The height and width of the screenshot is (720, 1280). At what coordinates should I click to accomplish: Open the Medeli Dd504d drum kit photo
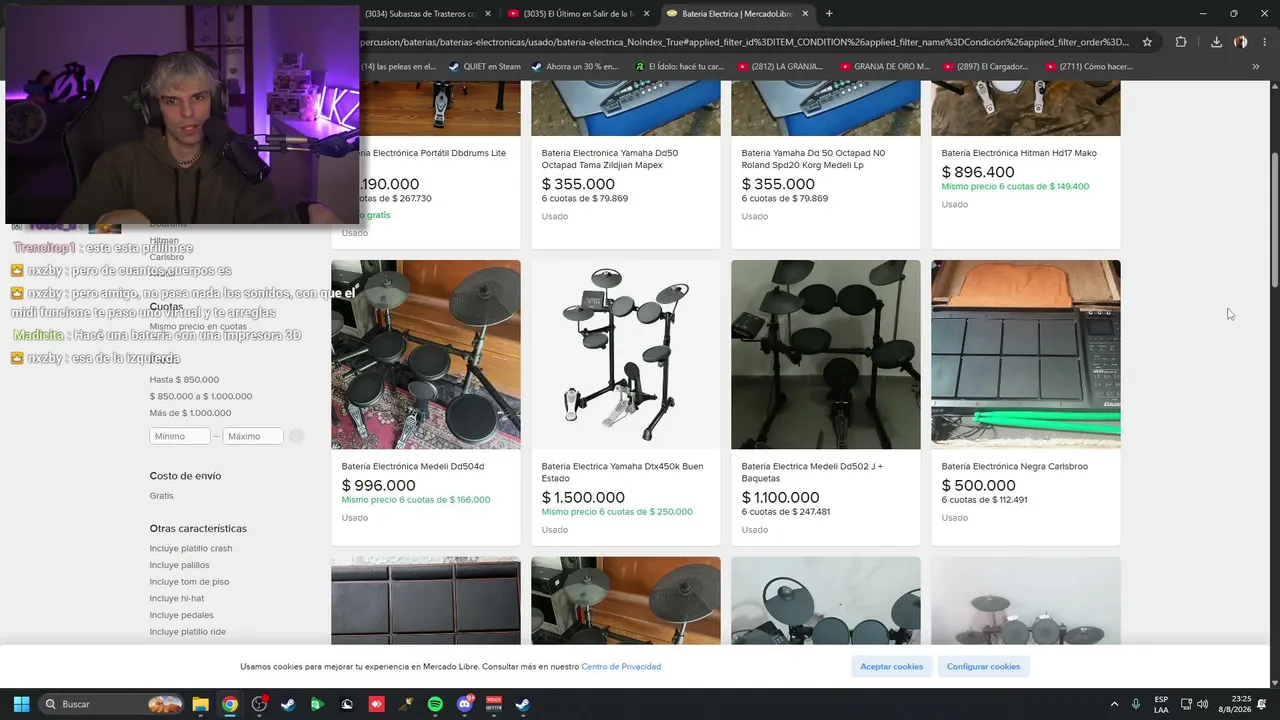(x=426, y=355)
